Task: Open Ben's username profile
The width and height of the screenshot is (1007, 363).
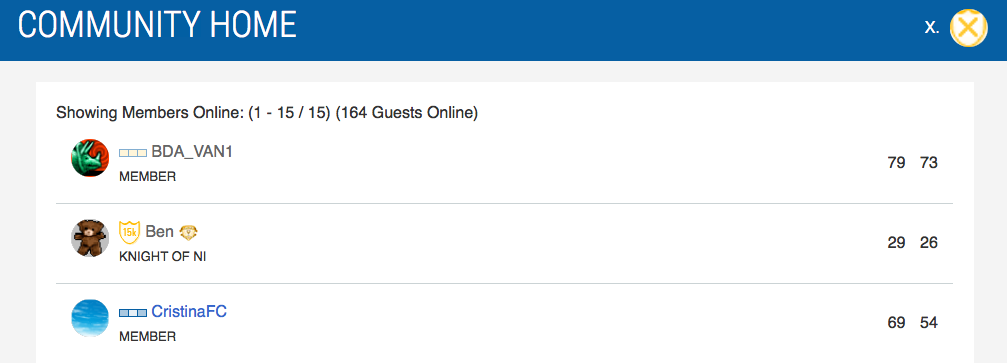Action: [160, 232]
